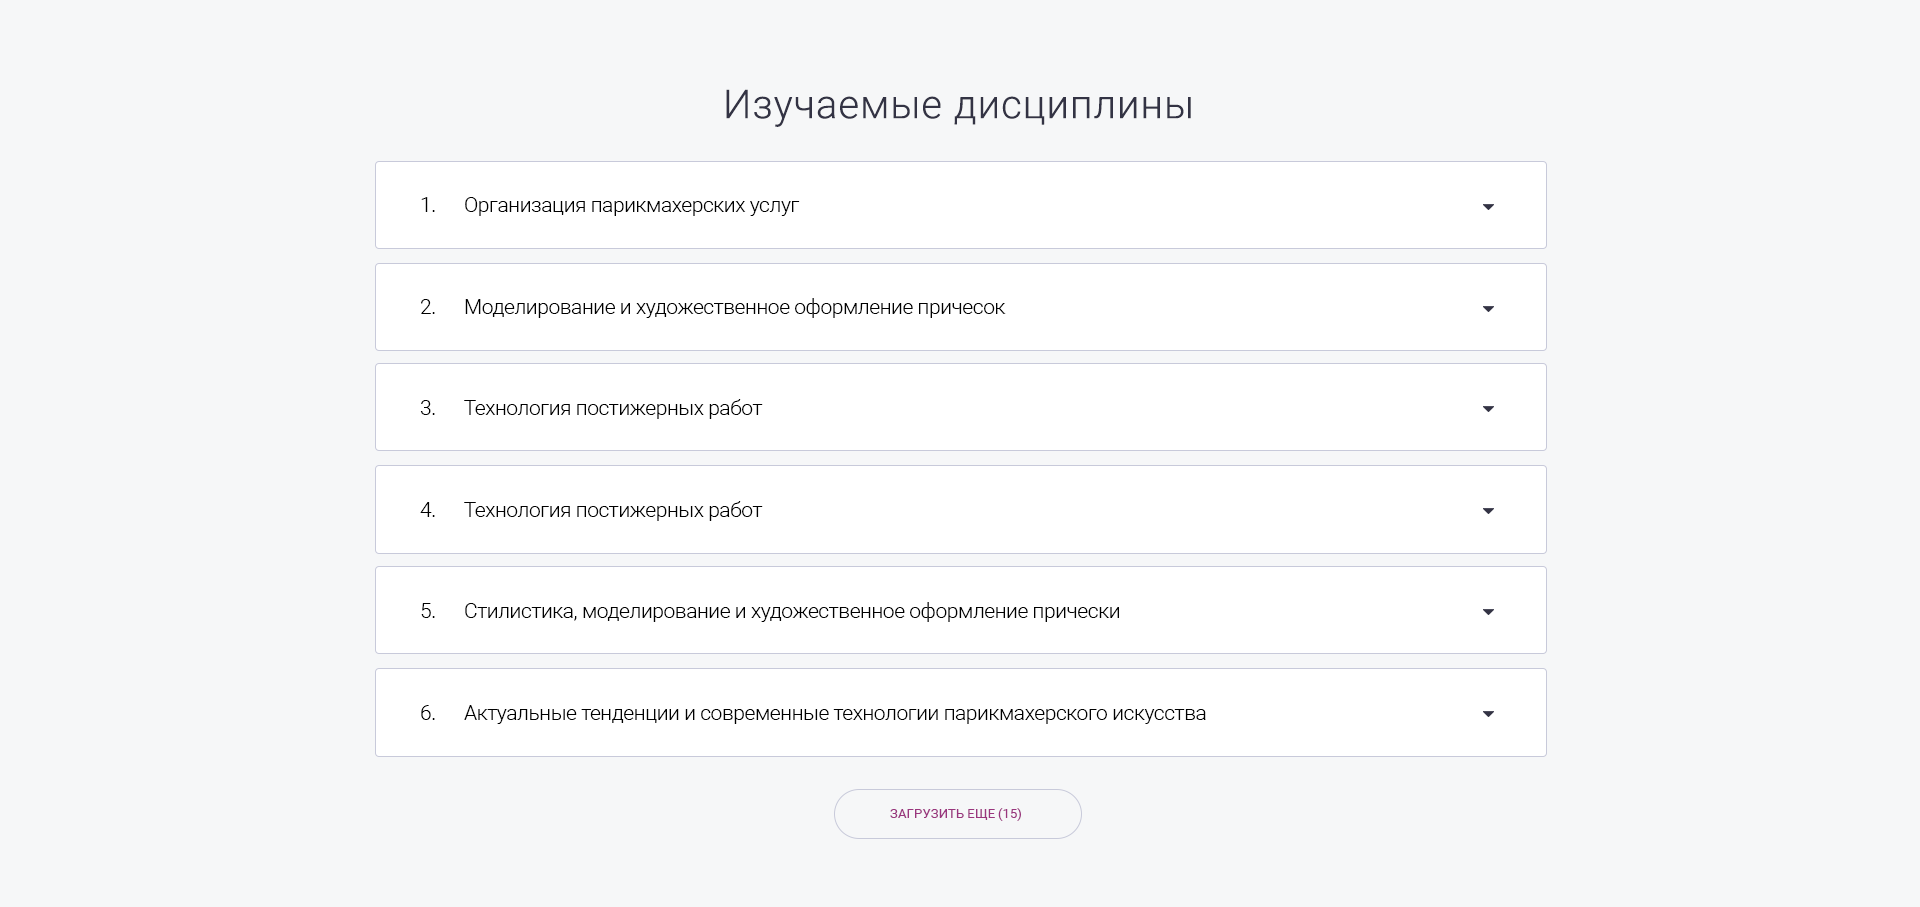Expand Моделирование и художественное оформление причесок
Screen dimensions: 1920x907
pyautogui.click(x=734, y=307)
